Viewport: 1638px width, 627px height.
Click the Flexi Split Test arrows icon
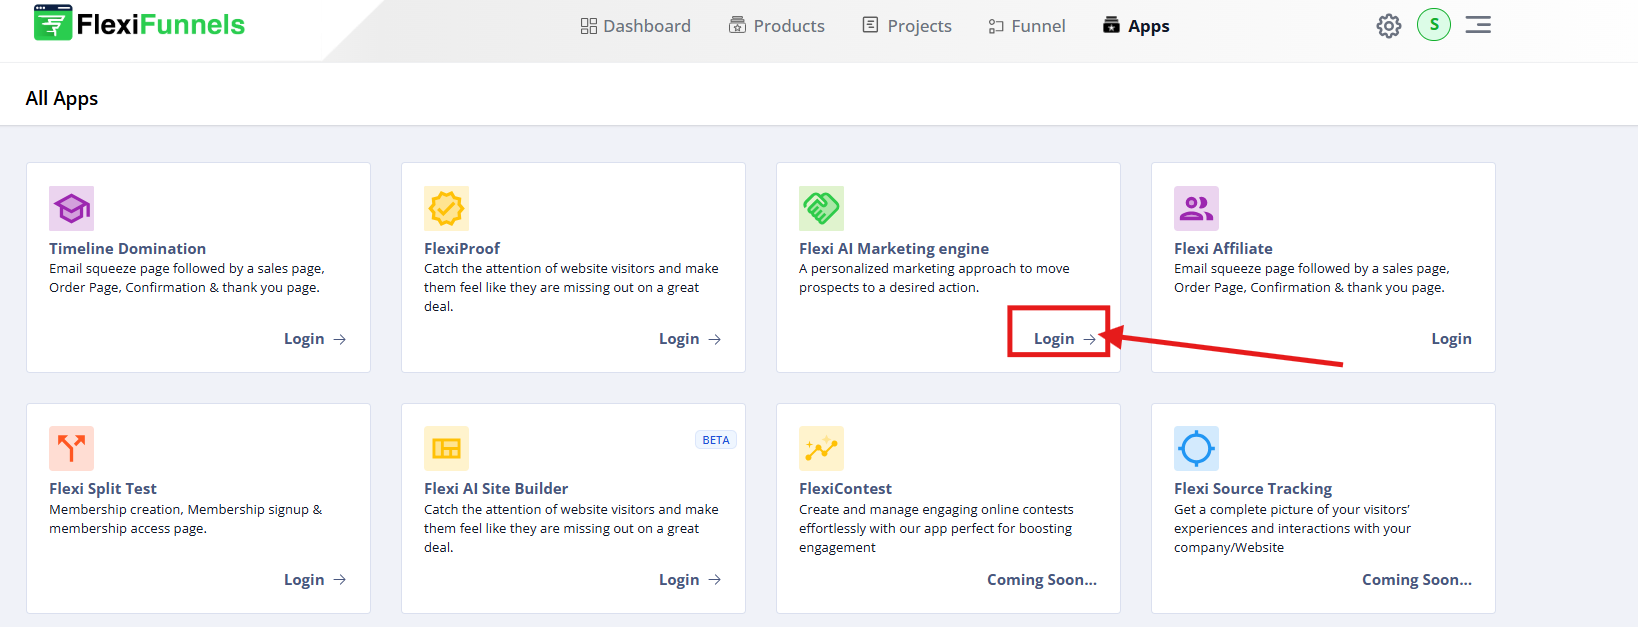71,448
